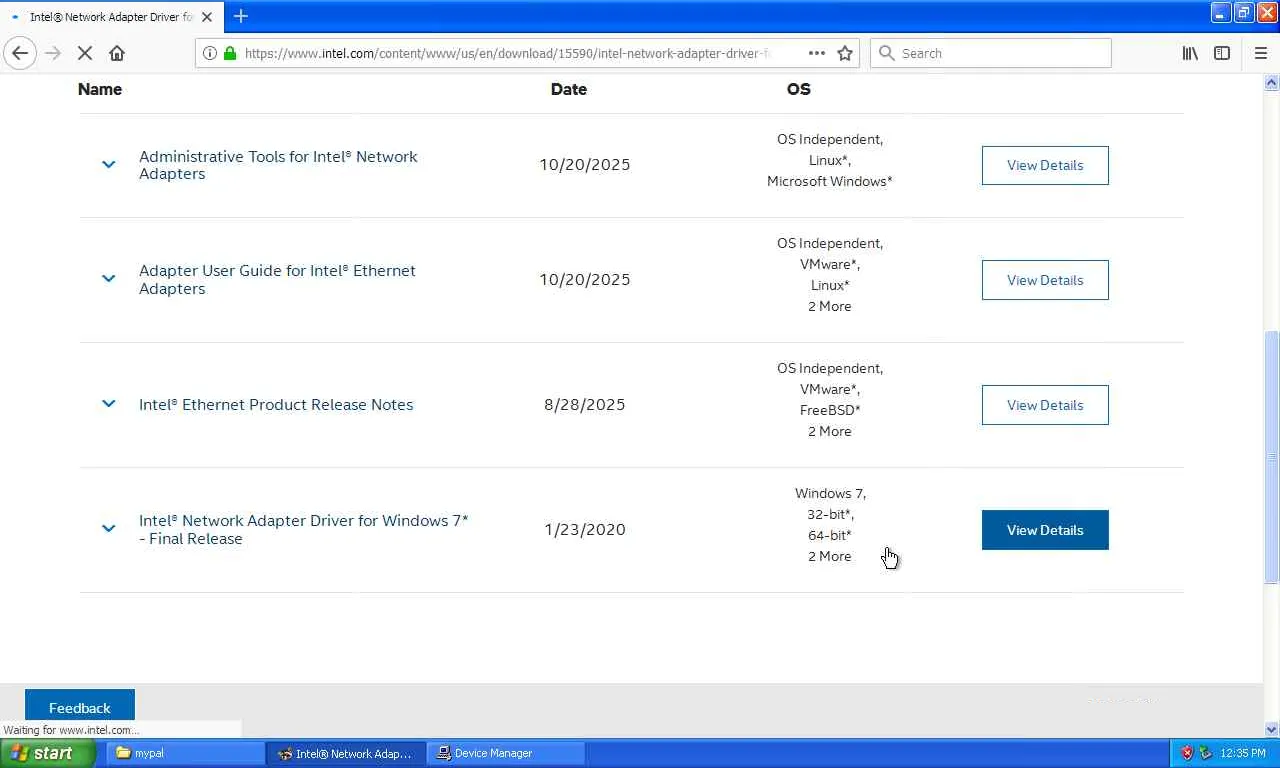View Details for Ethernet Product Release Notes
Image resolution: width=1280 pixels, height=768 pixels.
[x=1045, y=405]
